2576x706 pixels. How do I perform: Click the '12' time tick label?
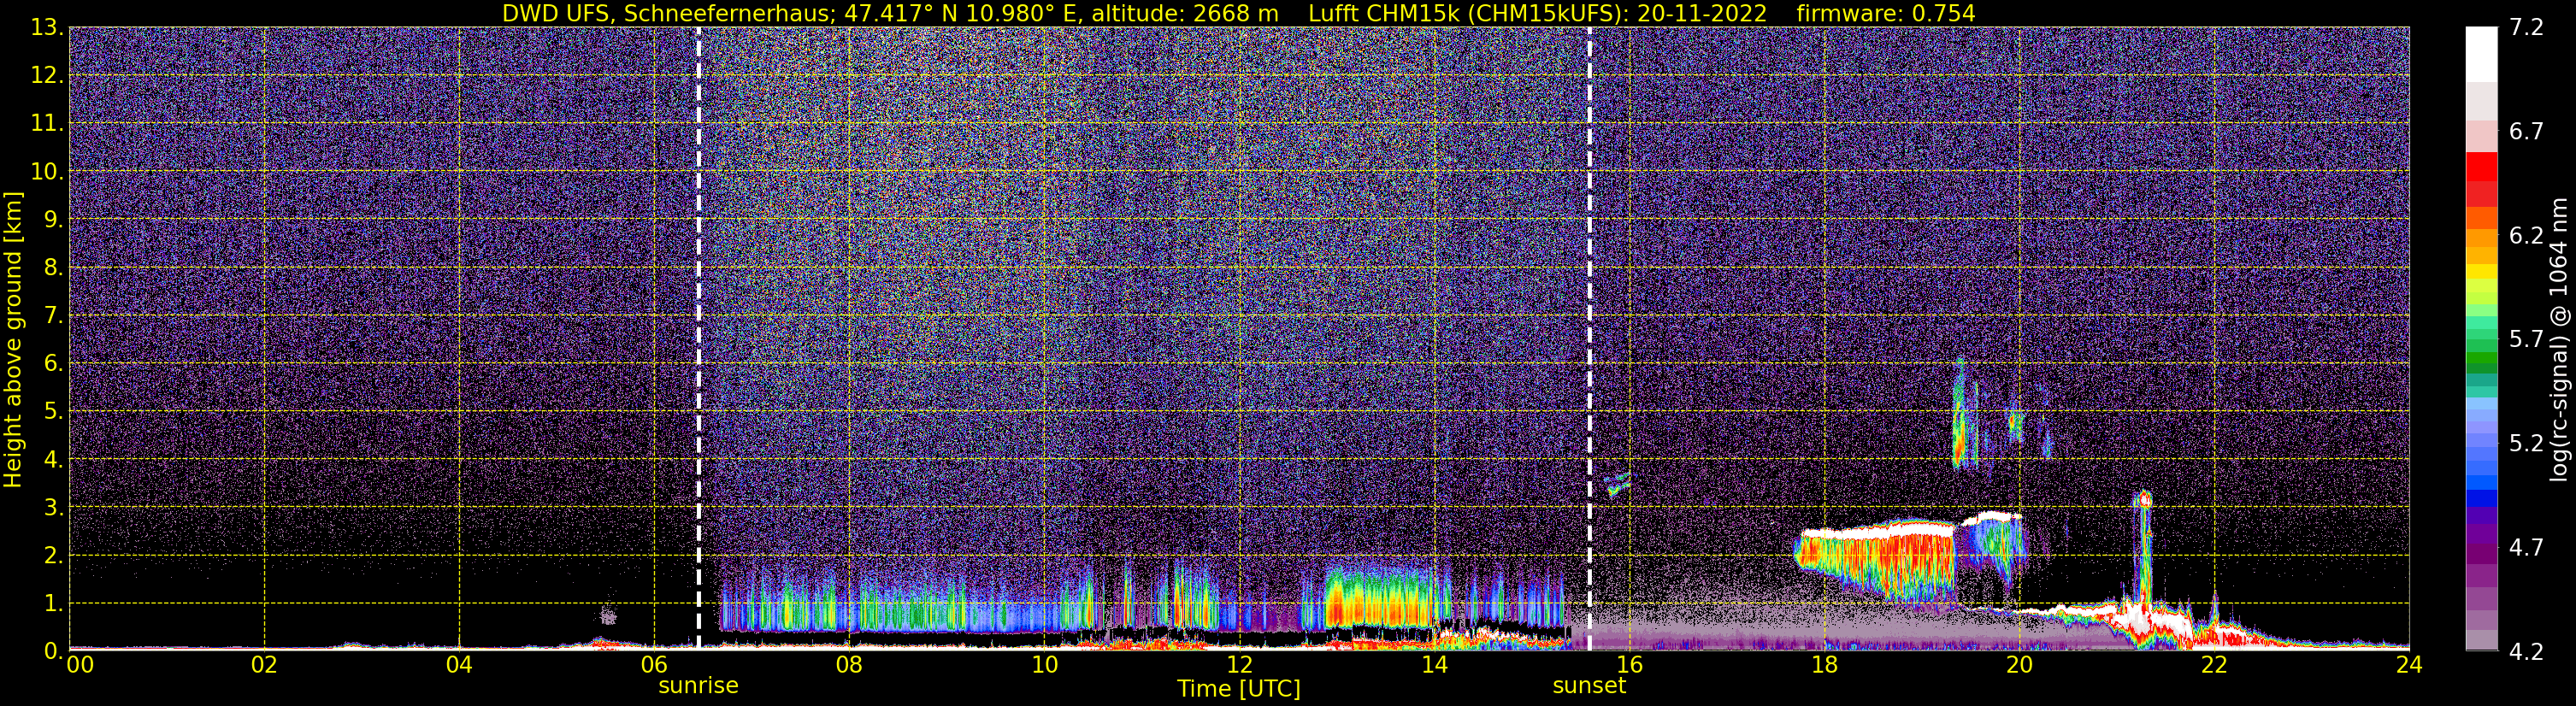pyautogui.click(x=1239, y=664)
